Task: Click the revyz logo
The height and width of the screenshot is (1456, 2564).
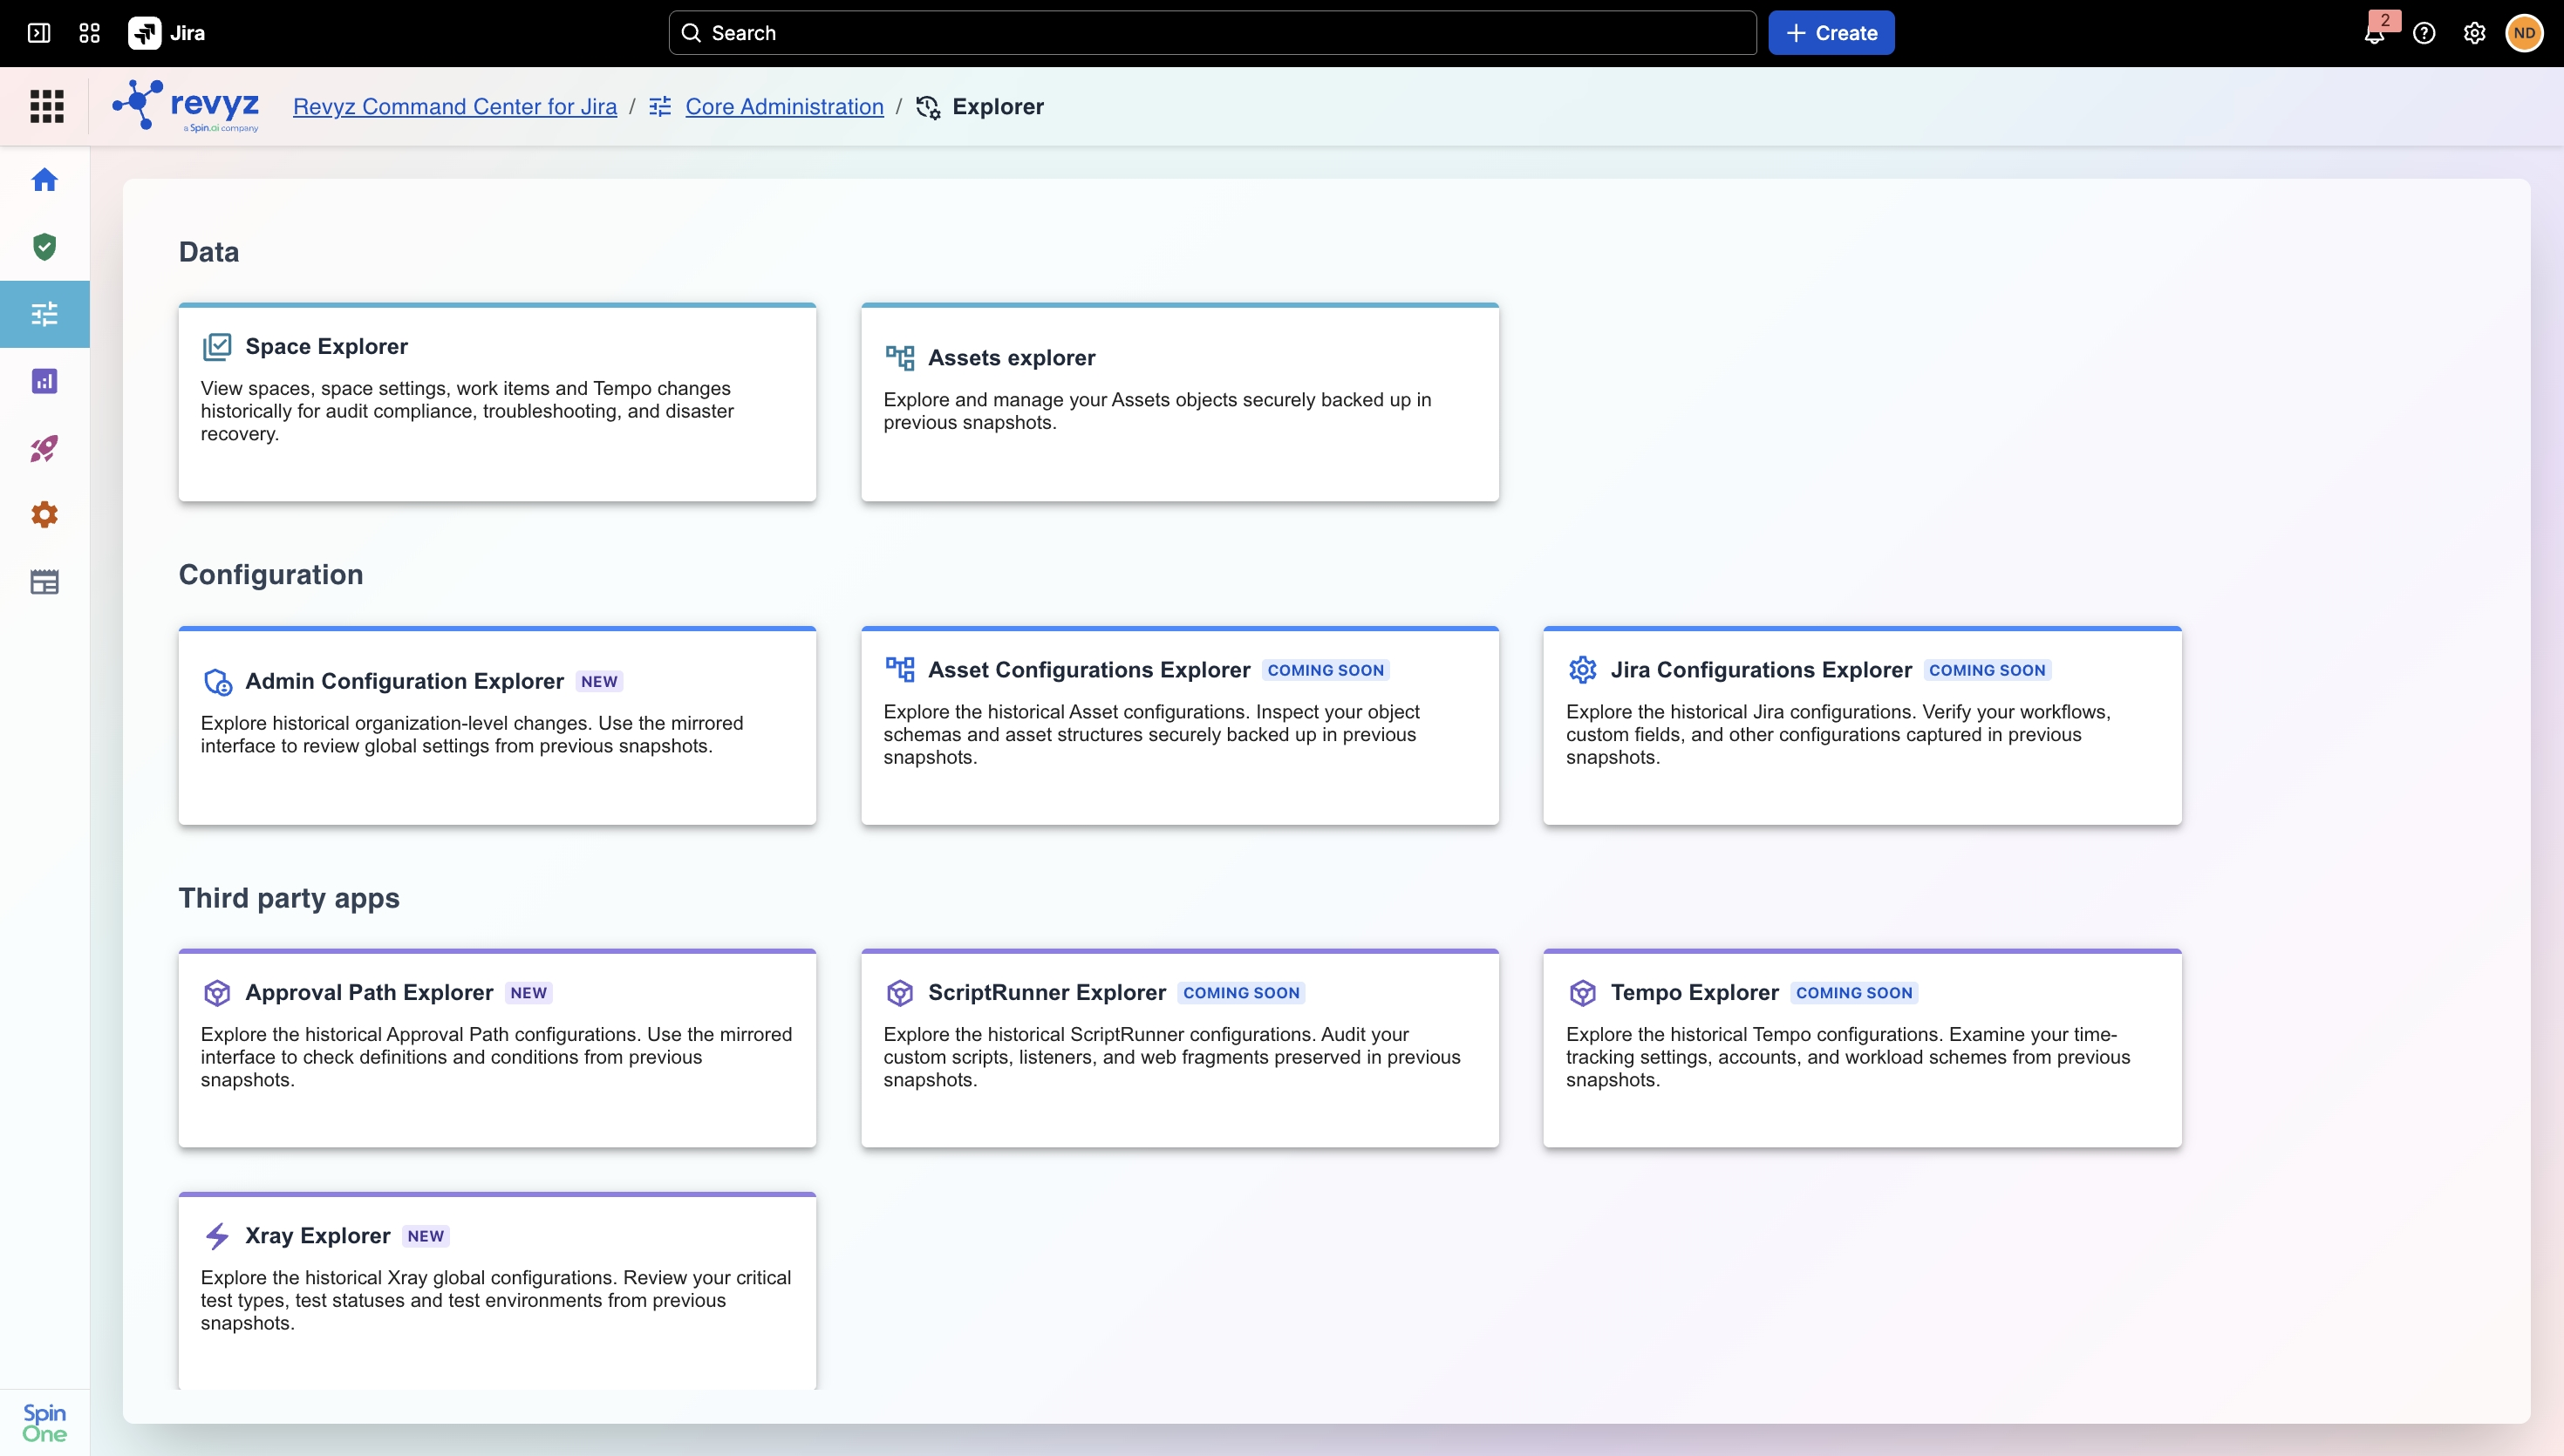Action: coord(186,106)
